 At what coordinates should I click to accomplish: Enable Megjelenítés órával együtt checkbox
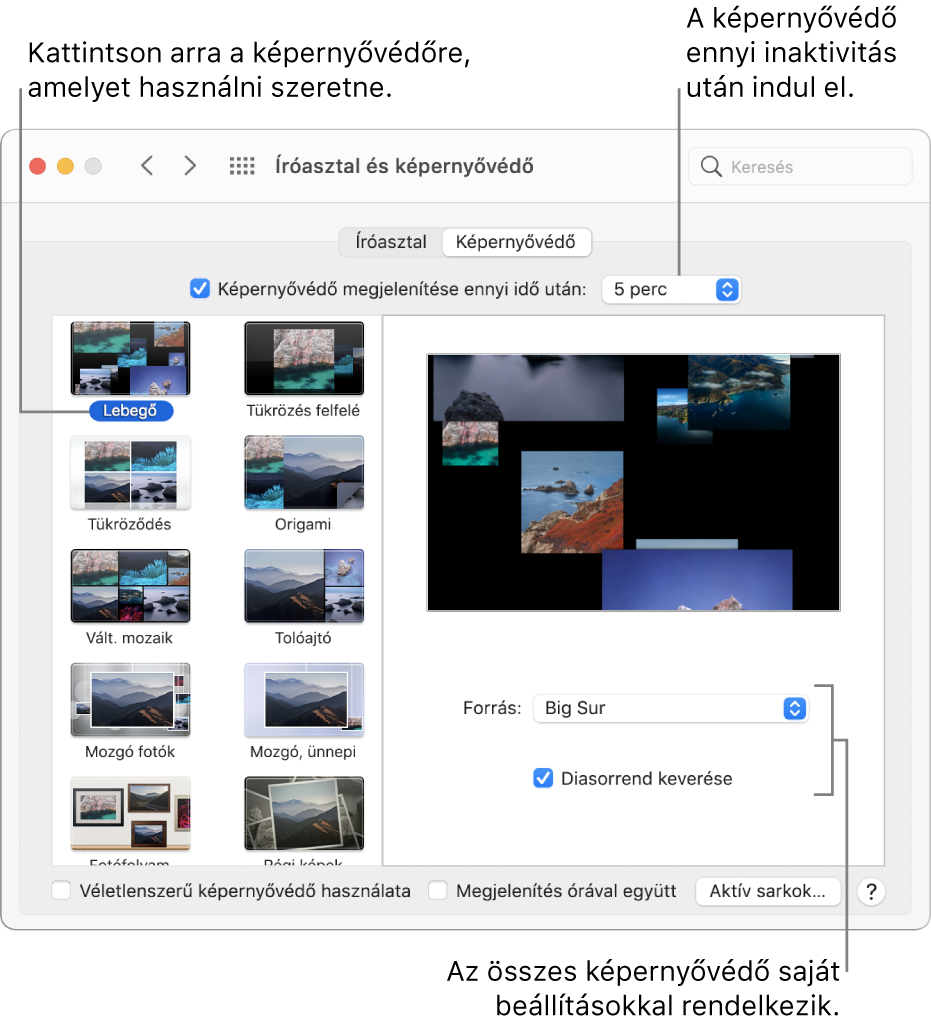[x=438, y=891]
